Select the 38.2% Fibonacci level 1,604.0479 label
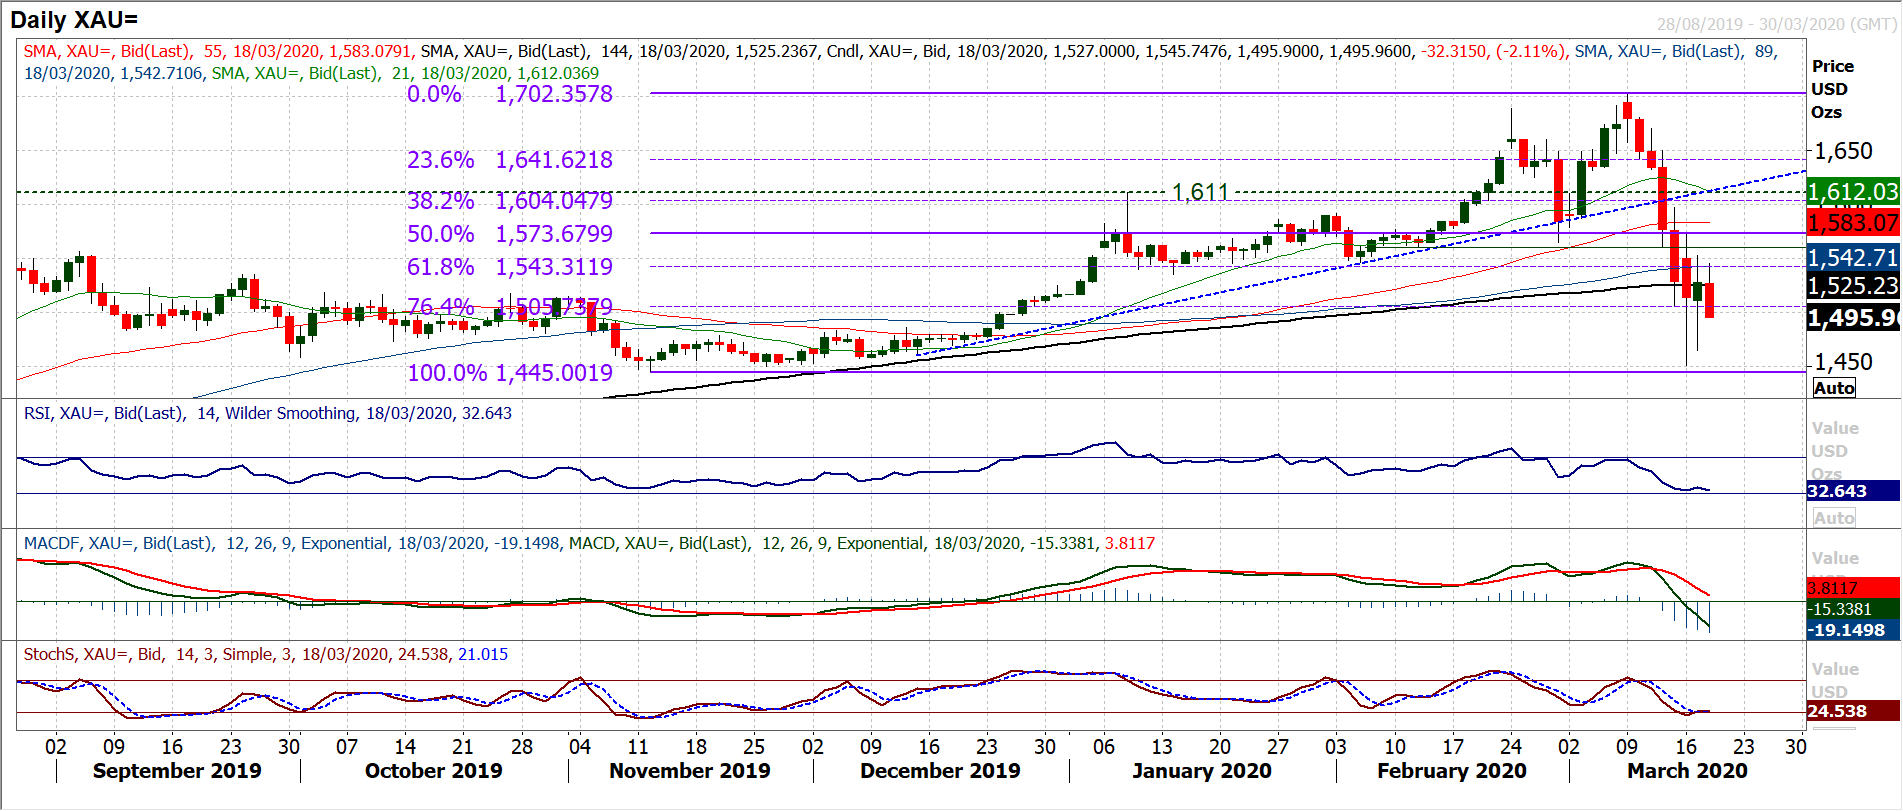The image size is (1903, 811). coord(509,201)
